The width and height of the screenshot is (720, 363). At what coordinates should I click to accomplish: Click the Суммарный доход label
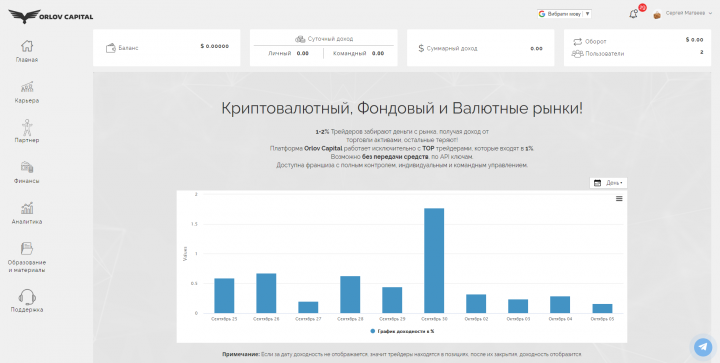point(452,48)
